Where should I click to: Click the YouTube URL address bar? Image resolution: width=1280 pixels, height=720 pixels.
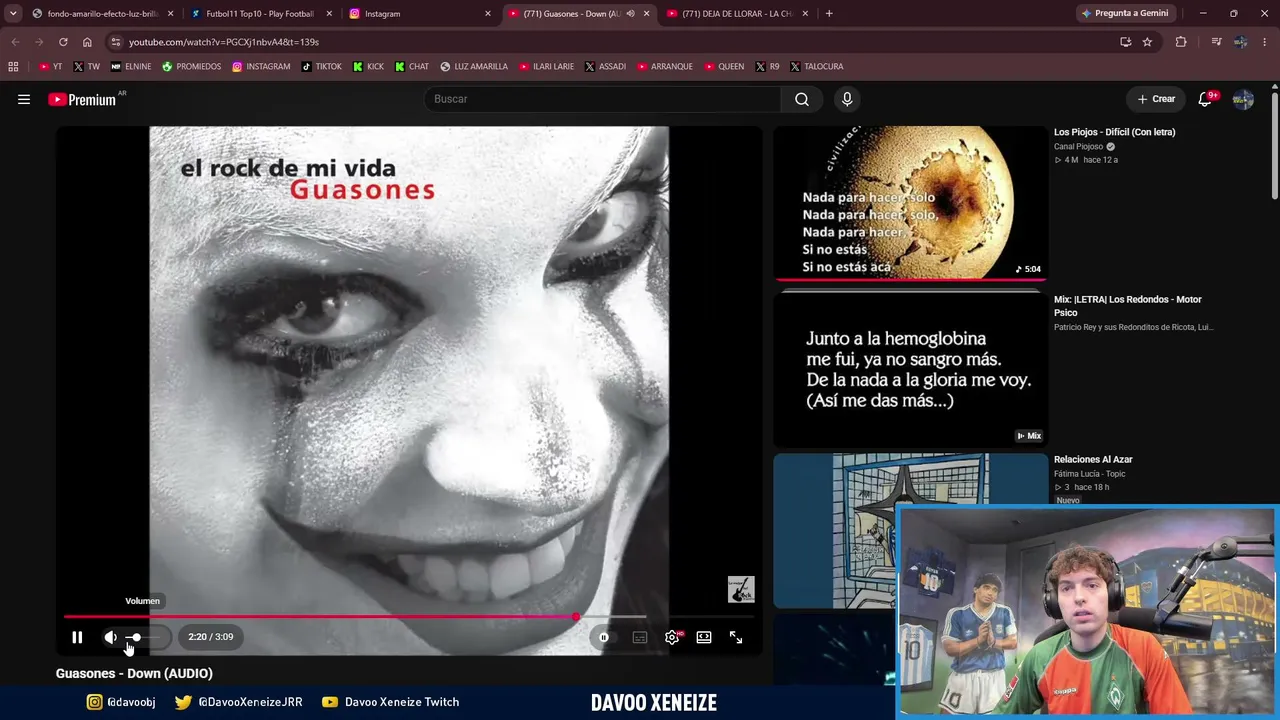[610, 42]
